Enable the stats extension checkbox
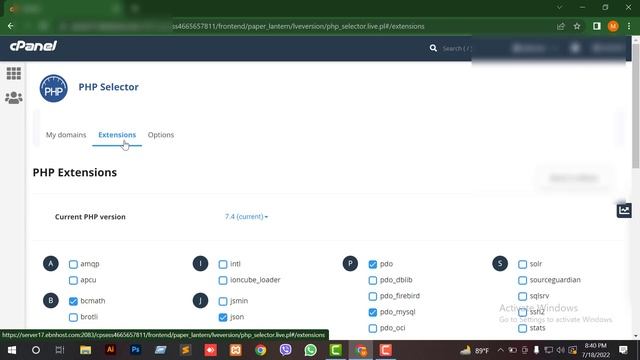Viewport: 640px width, 360px height. tap(522, 328)
